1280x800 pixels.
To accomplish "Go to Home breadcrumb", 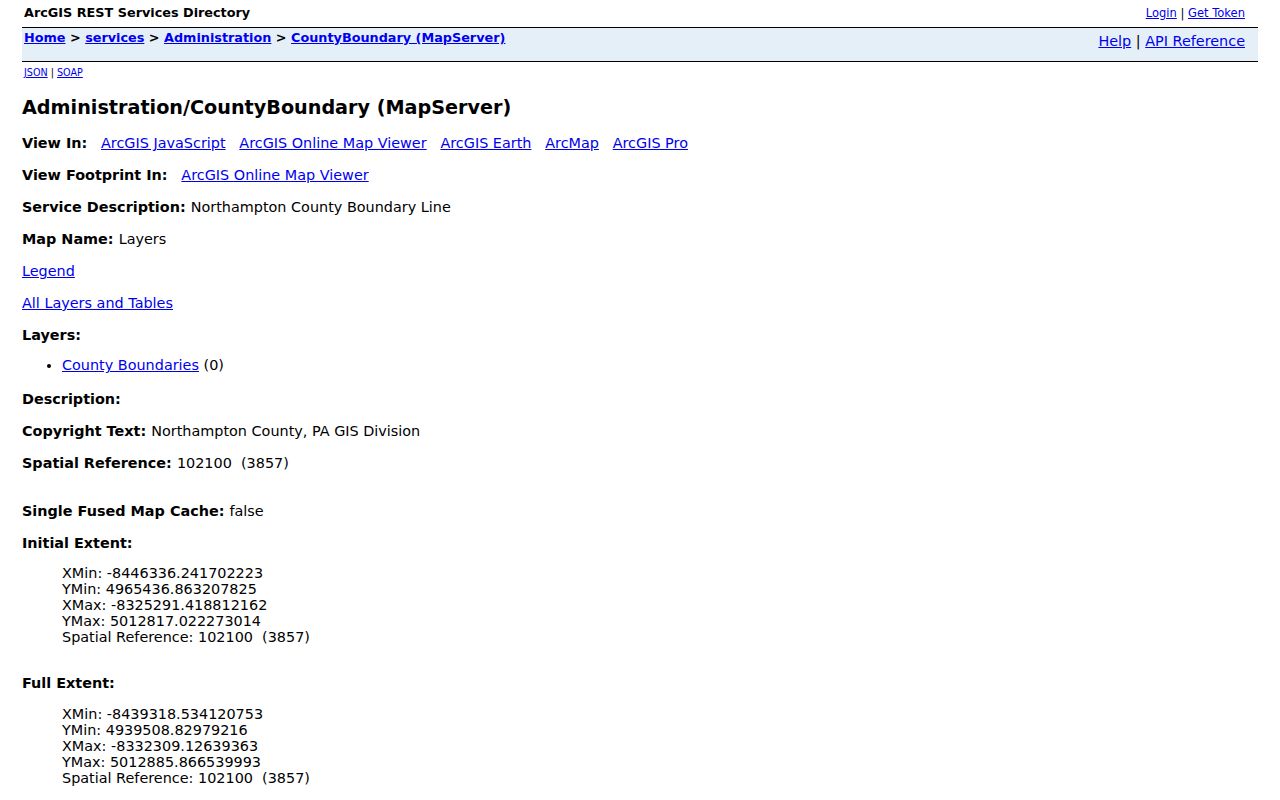I will point(45,38).
